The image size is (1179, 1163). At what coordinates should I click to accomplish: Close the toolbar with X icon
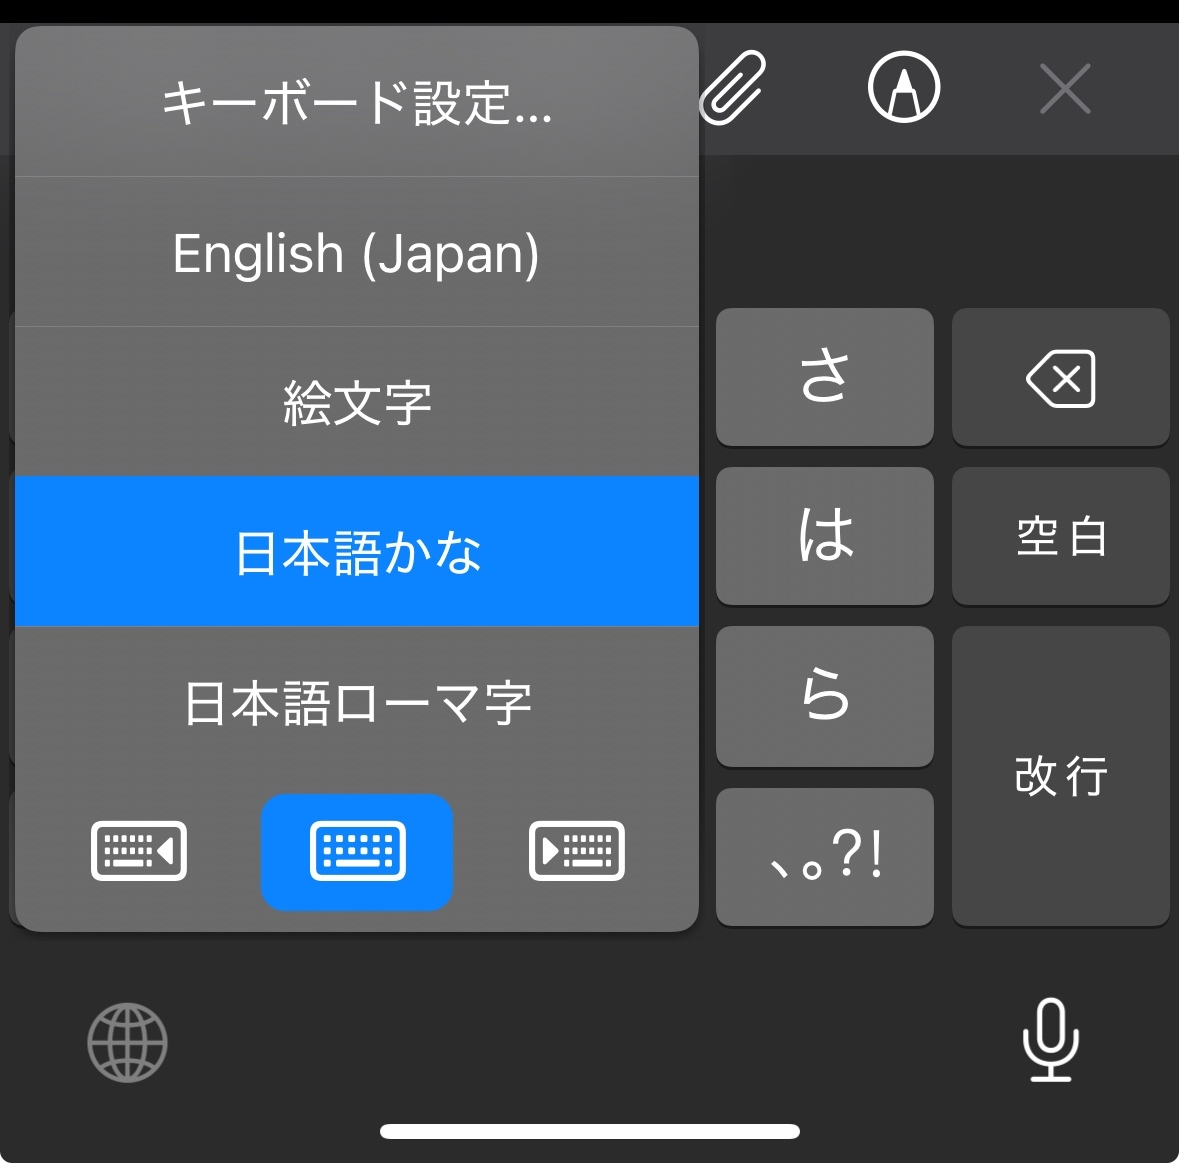click(1065, 88)
